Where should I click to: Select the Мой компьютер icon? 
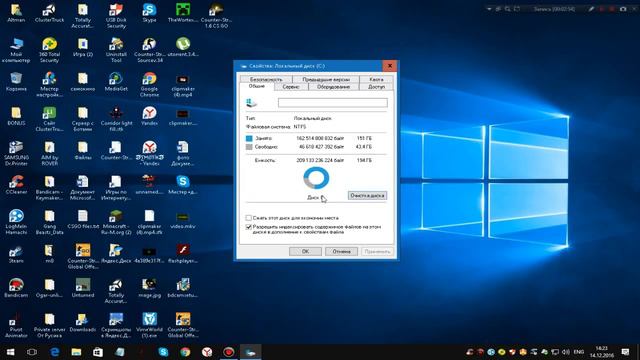(x=16, y=50)
